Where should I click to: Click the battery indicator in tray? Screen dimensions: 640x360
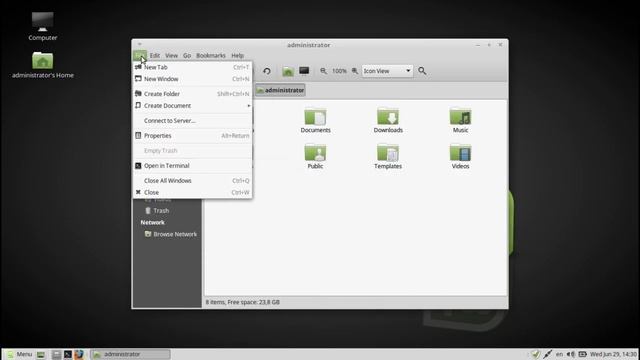coord(582,354)
